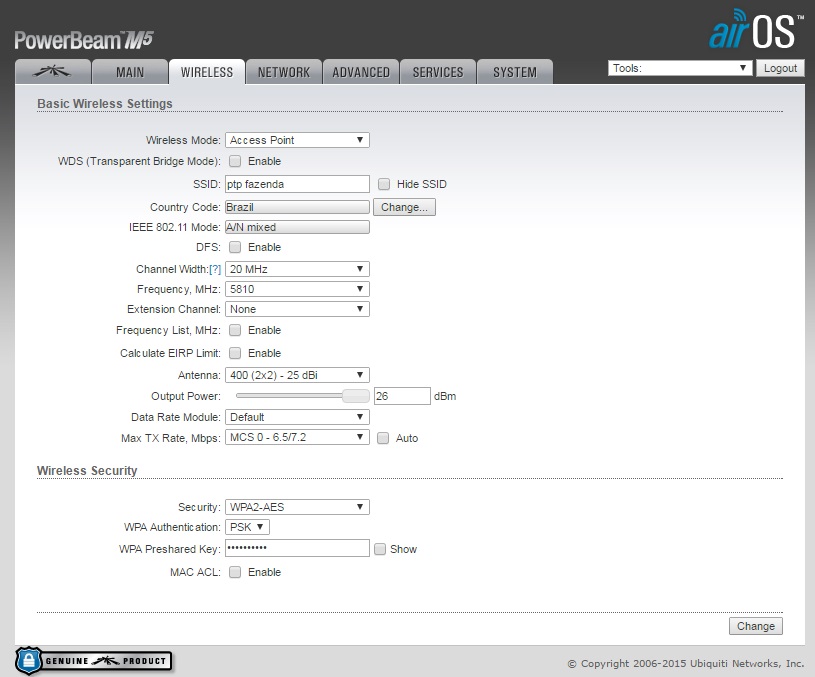This screenshot has width=815, height=677.
Task: Enable the MAC ACL checkbox
Action: point(235,572)
